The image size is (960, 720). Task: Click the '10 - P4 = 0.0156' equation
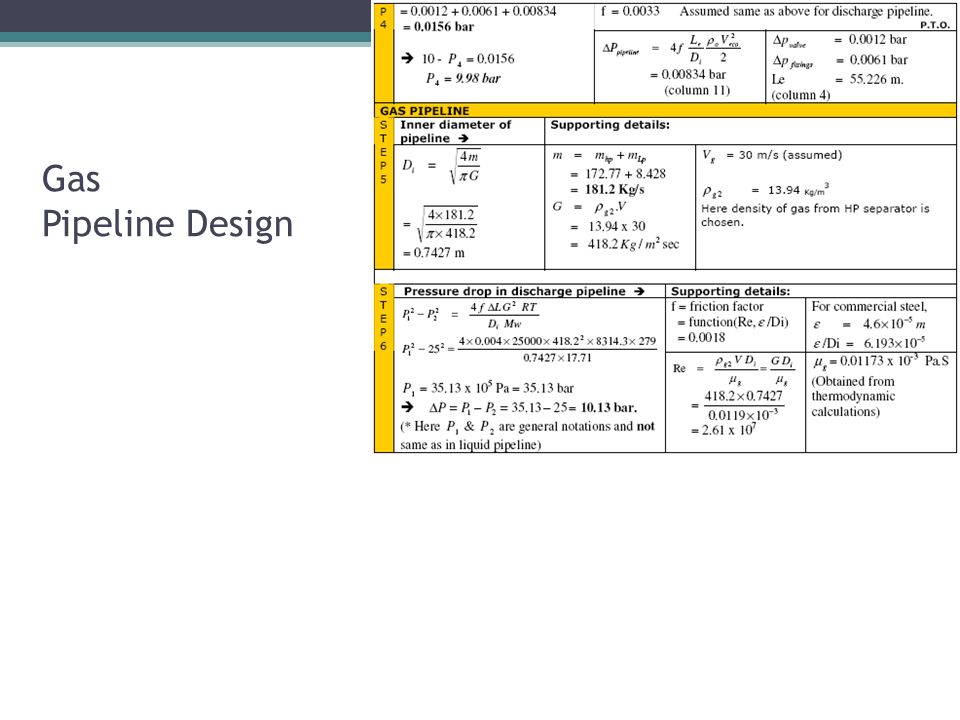468,59
